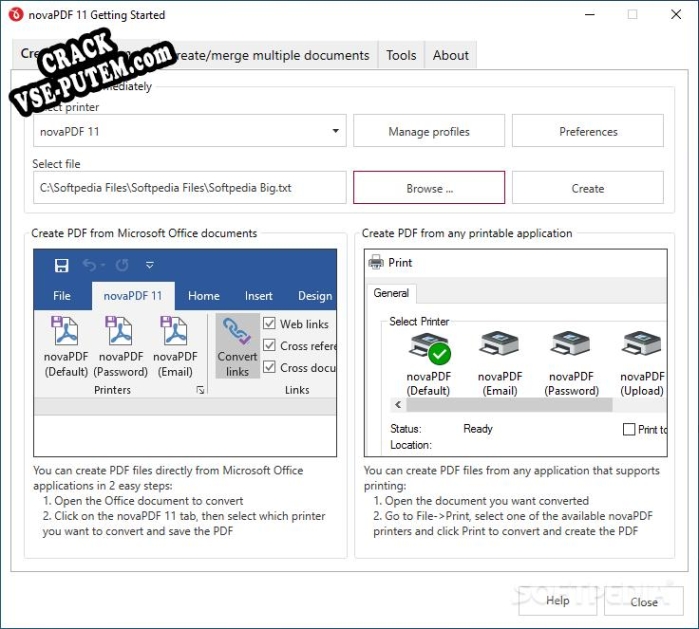Expand the Printers group dialog launcher
The height and width of the screenshot is (629, 699).
click(201, 390)
